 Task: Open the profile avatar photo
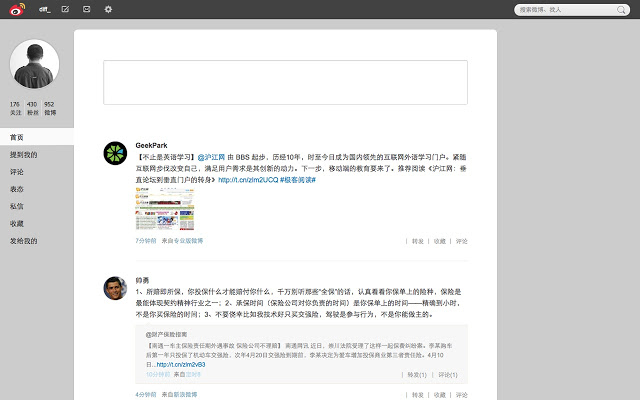(34, 64)
